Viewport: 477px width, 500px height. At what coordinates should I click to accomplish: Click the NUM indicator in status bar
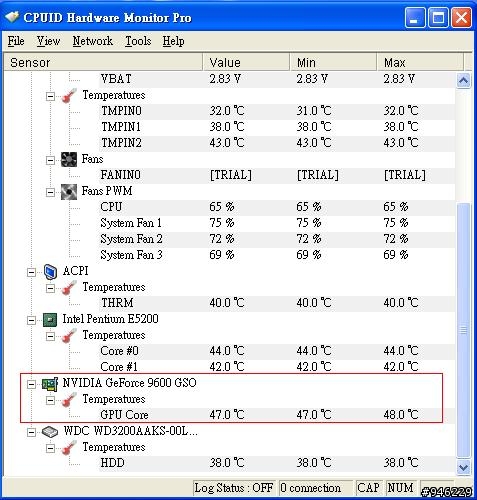tap(400, 488)
